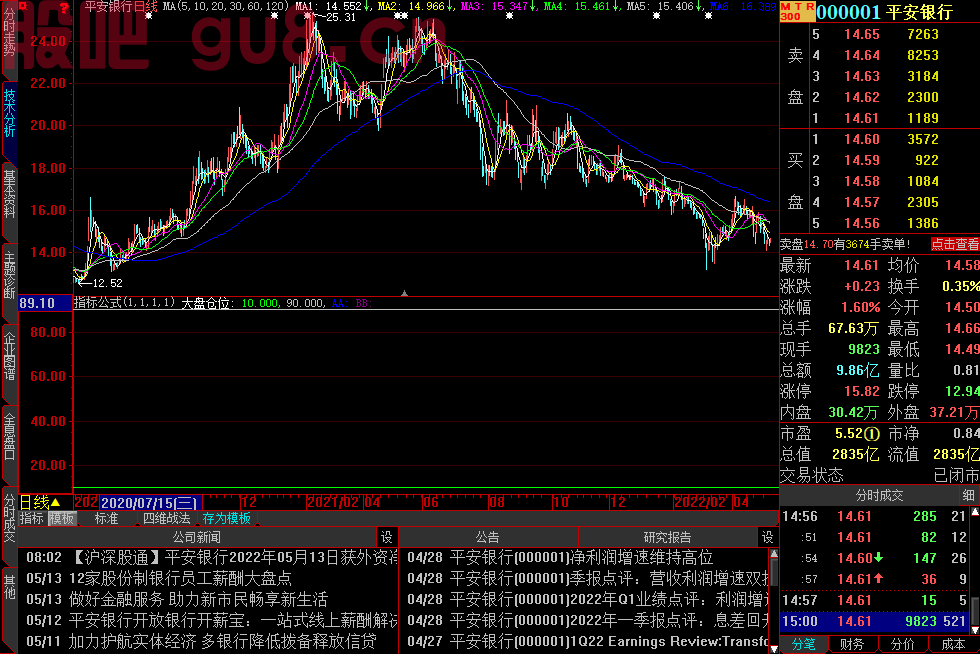Click the 2021/02 timeline label
Screen dimensions: 980x654
[333, 502]
